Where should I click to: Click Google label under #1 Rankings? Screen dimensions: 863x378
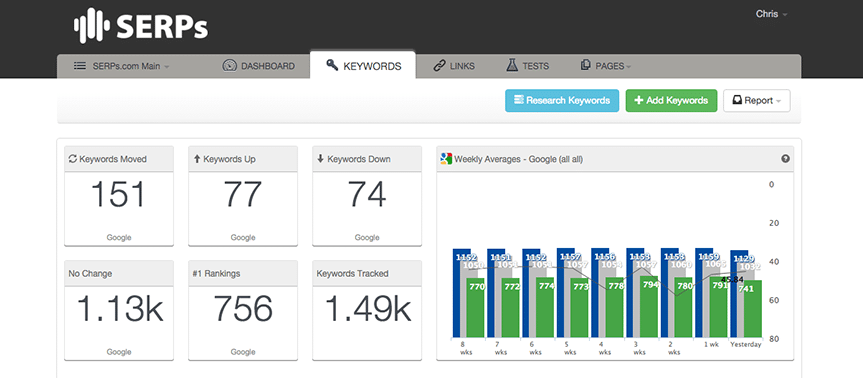coord(243,352)
